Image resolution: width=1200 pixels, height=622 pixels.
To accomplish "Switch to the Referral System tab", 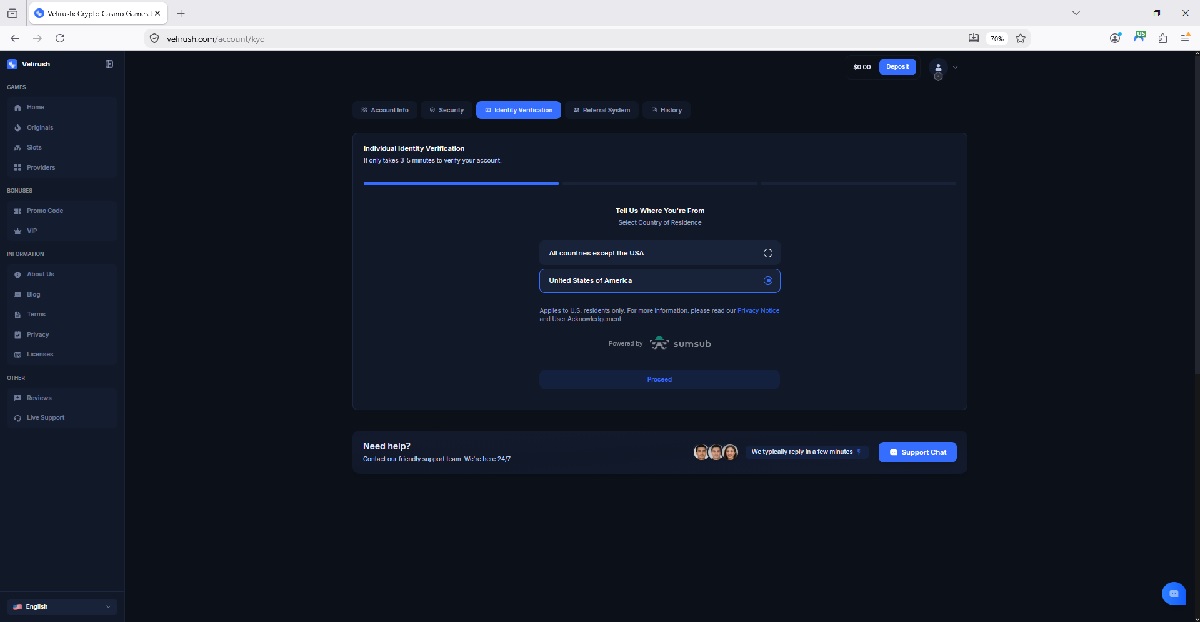I will tap(601, 110).
